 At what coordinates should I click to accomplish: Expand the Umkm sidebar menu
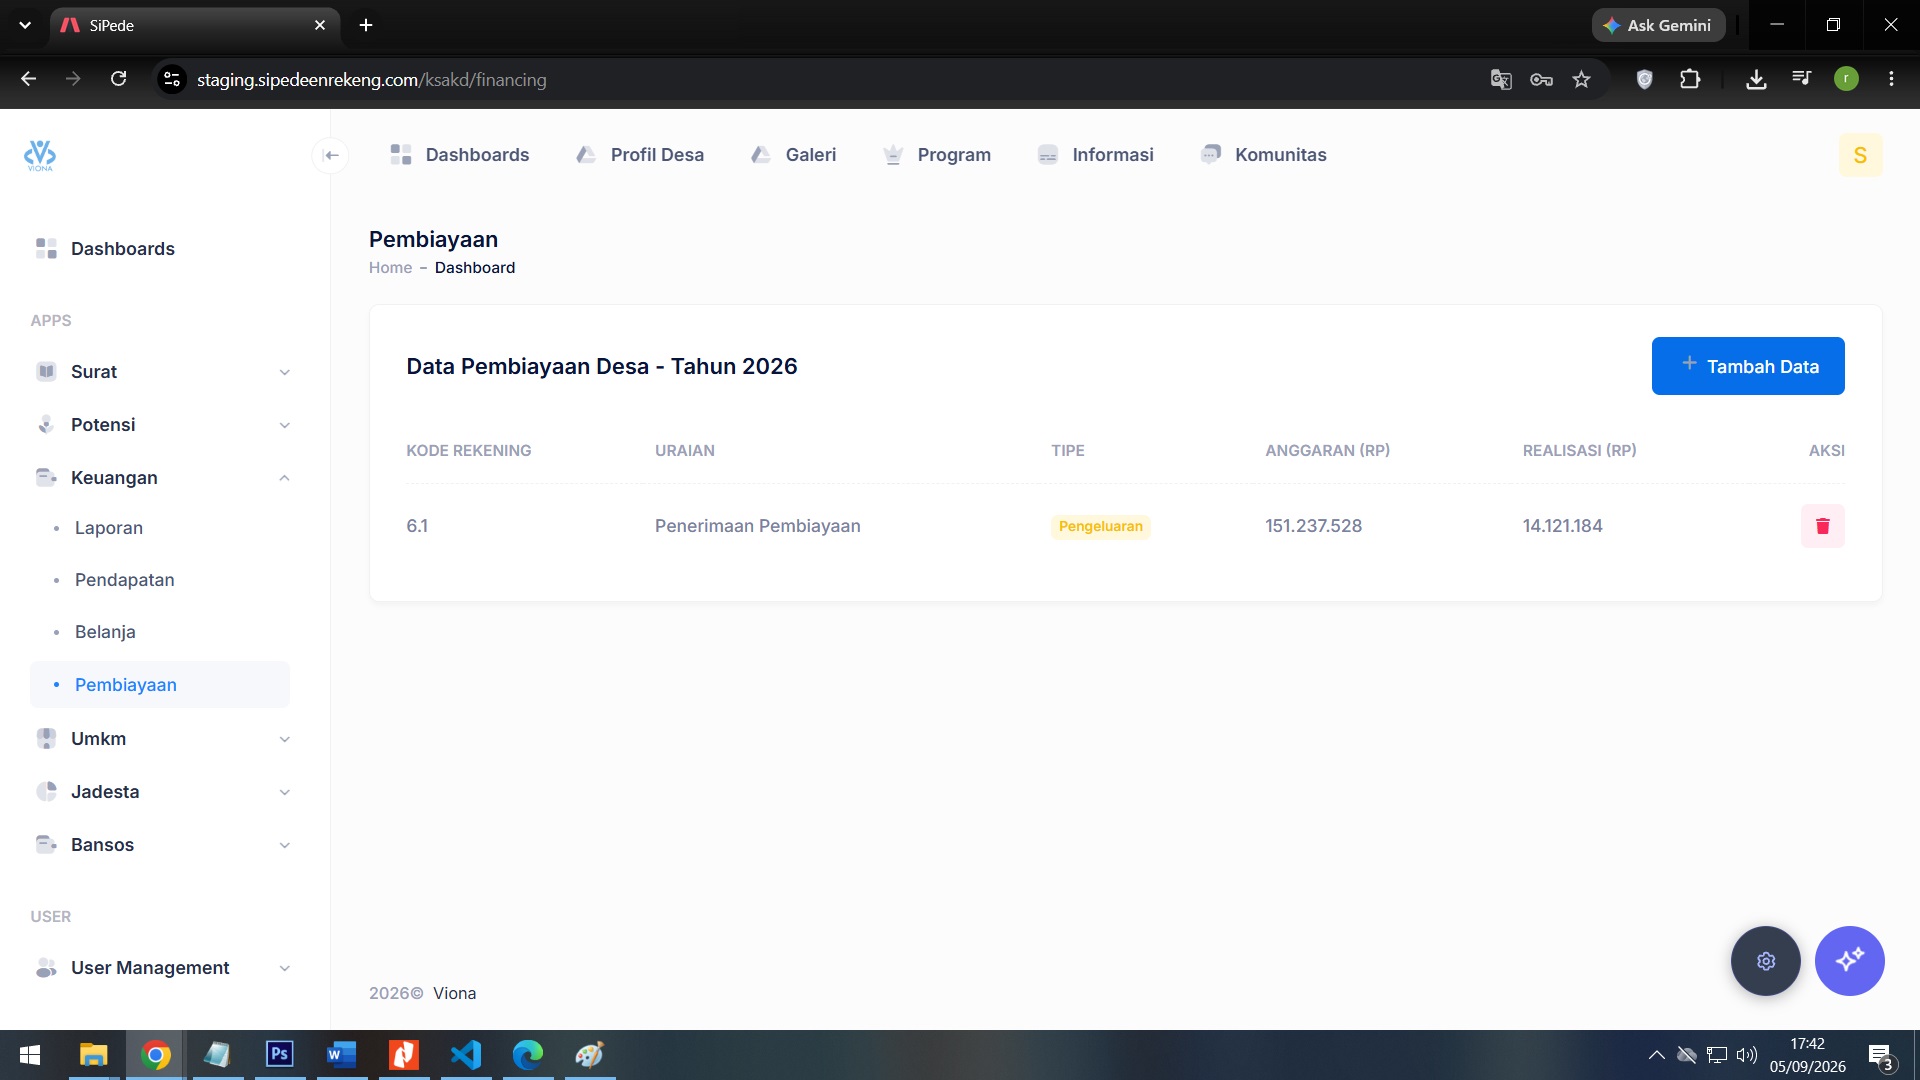pos(162,739)
